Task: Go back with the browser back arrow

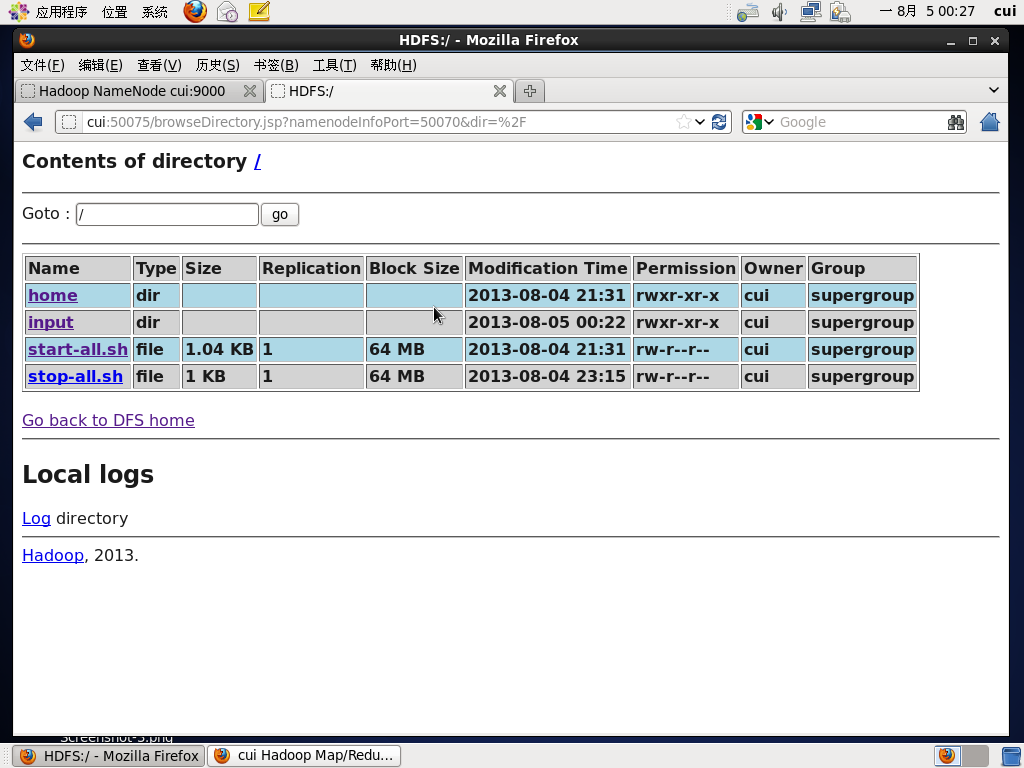Action: click(x=33, y=122)
